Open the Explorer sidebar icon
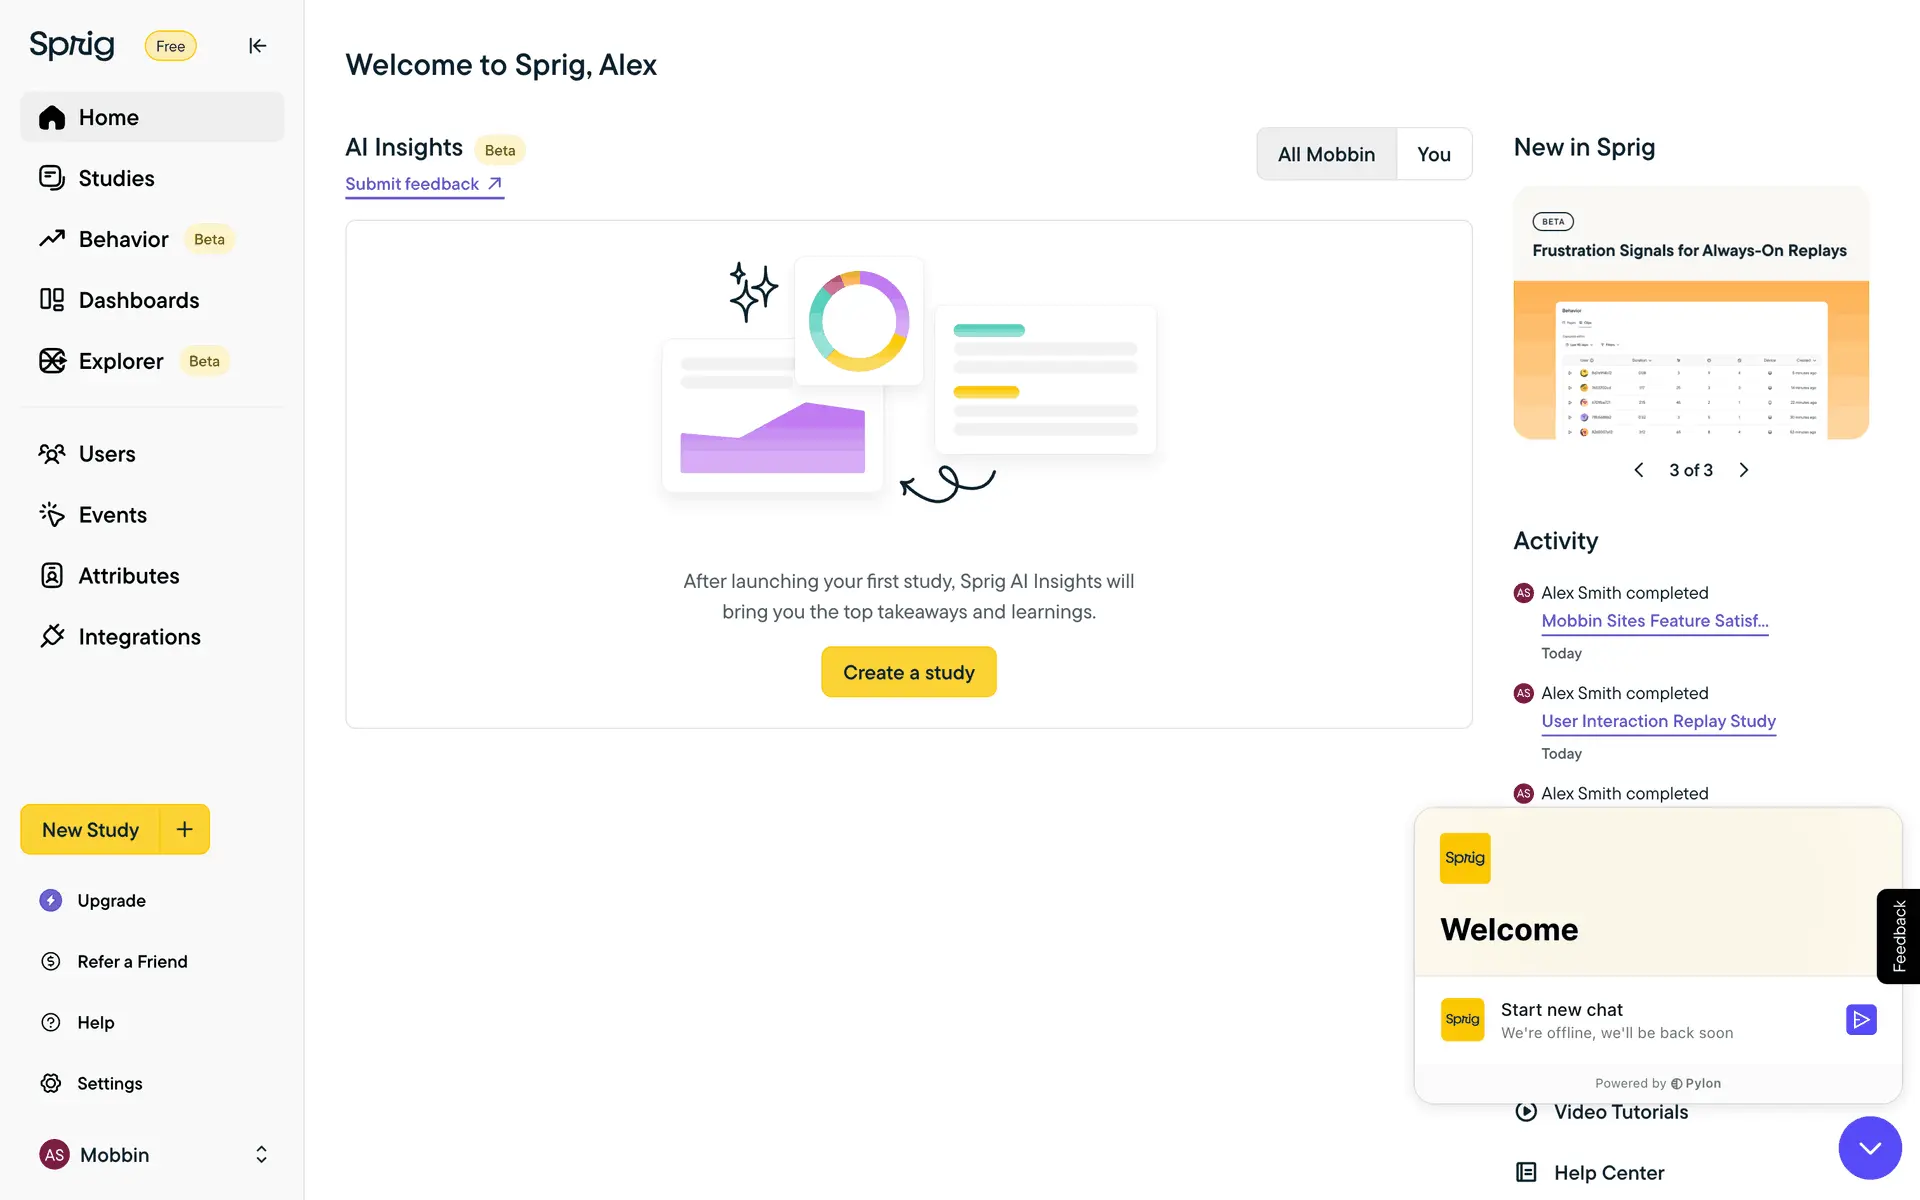Viewport: 1920px width, 1200px height. pos(52,361)
